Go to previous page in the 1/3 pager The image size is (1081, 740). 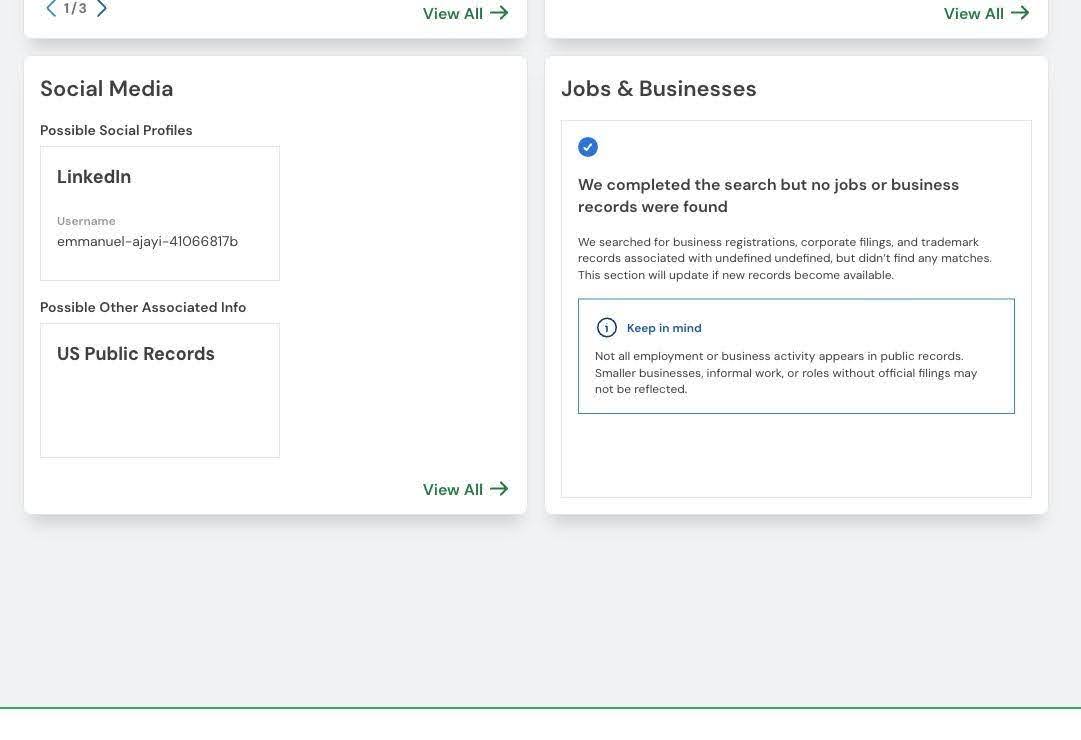click(x=51, y=8)
